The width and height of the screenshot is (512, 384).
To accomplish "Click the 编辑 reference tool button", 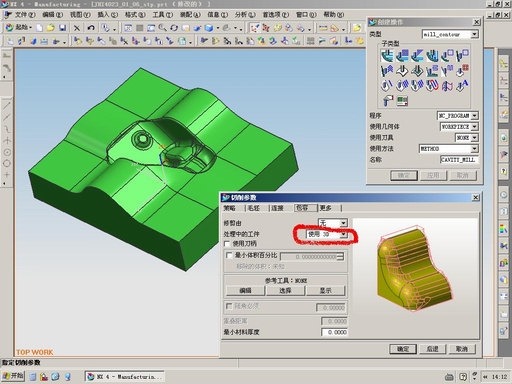I will click(x=245, y=291).
